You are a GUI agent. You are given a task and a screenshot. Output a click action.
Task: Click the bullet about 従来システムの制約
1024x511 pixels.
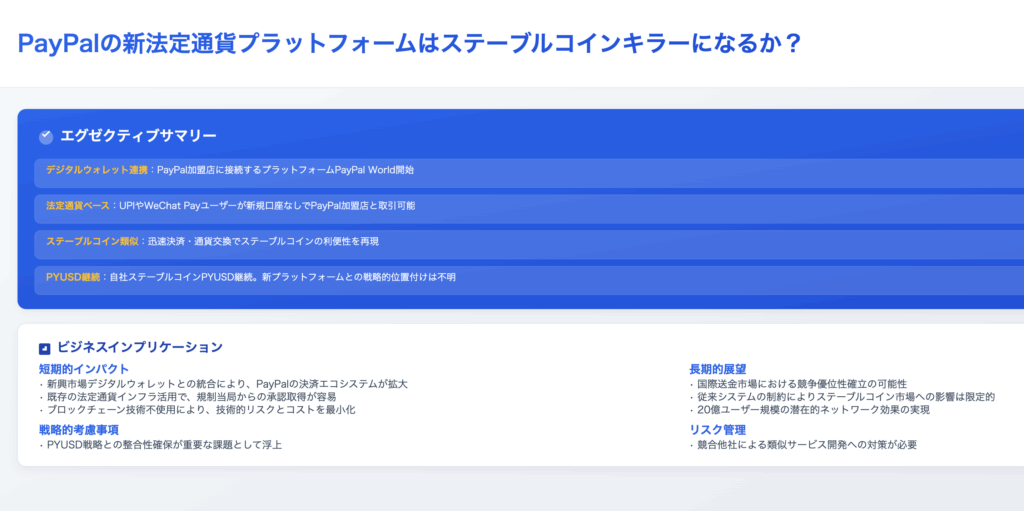[842, 397]
